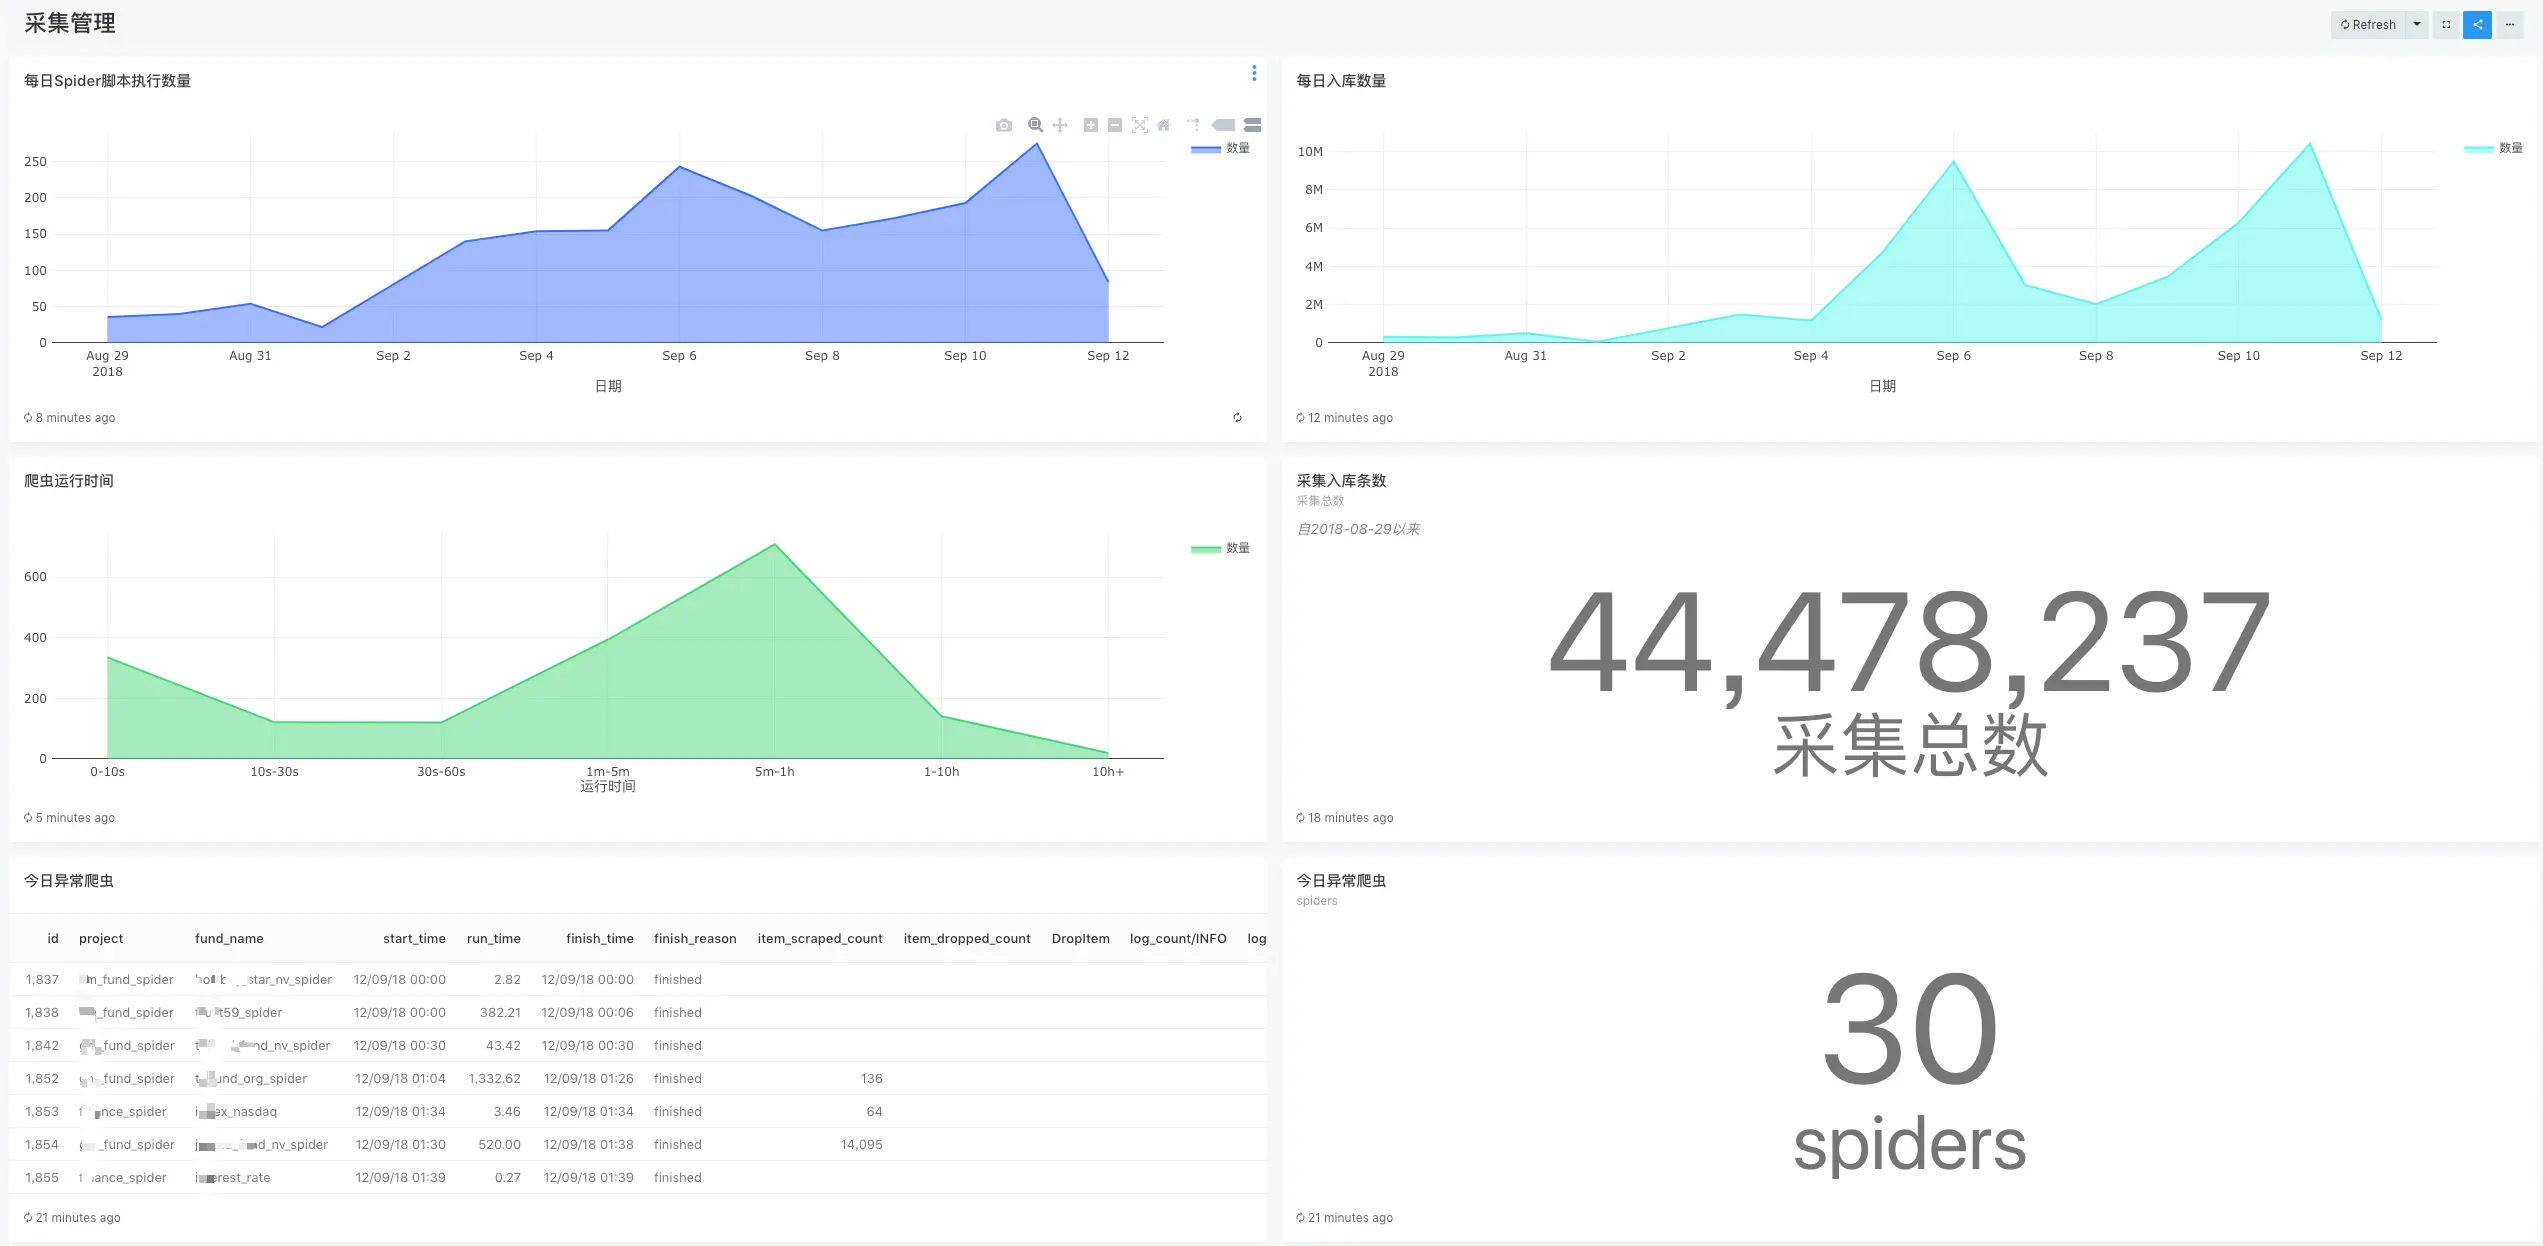This screenshot has width=2543, height=1246.
Task: Click the dashboard Refresh button
Action: tap(2368, 25)
